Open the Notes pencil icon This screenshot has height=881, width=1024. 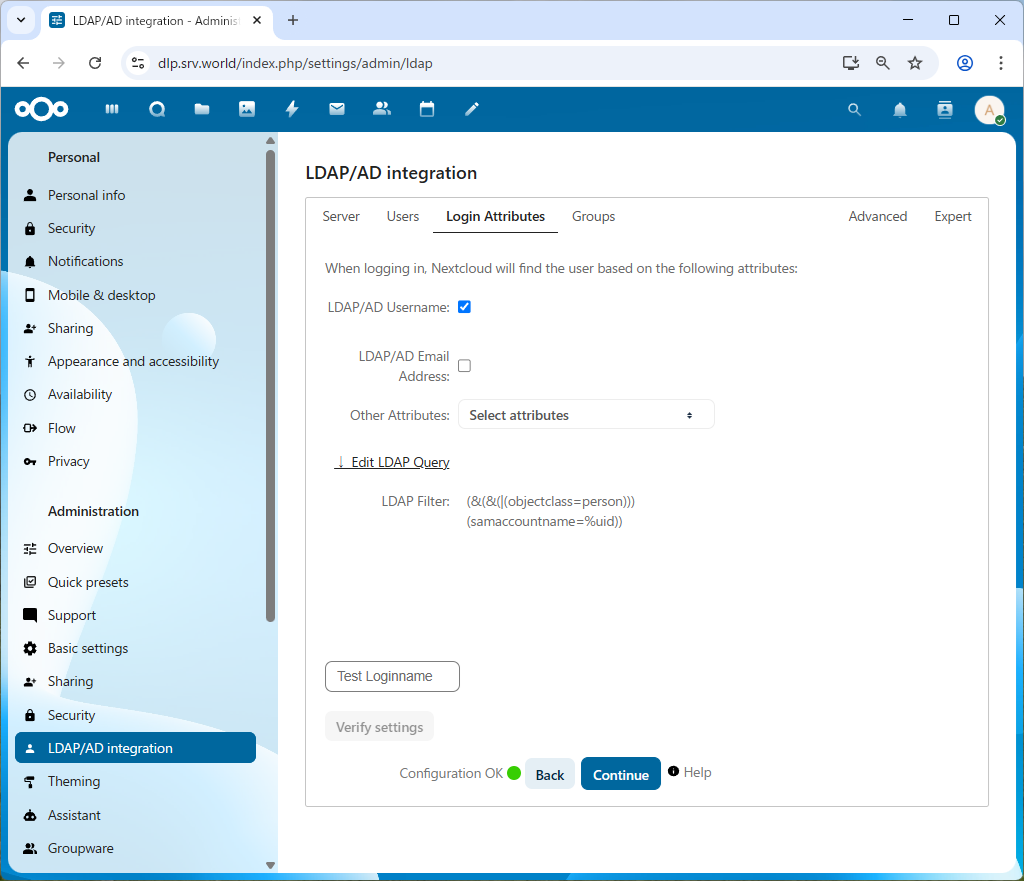coord(472,109)
